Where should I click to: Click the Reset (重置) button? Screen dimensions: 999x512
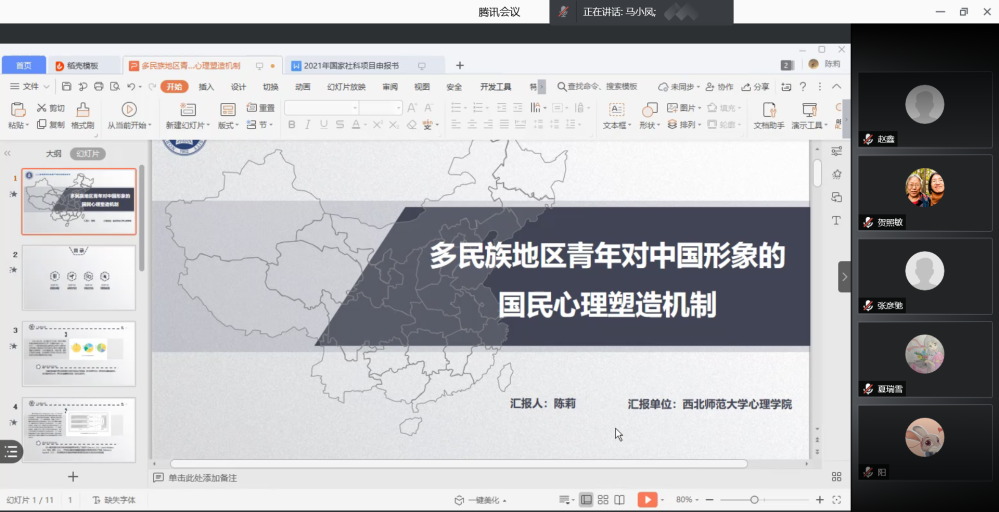(x=262, y=108)
